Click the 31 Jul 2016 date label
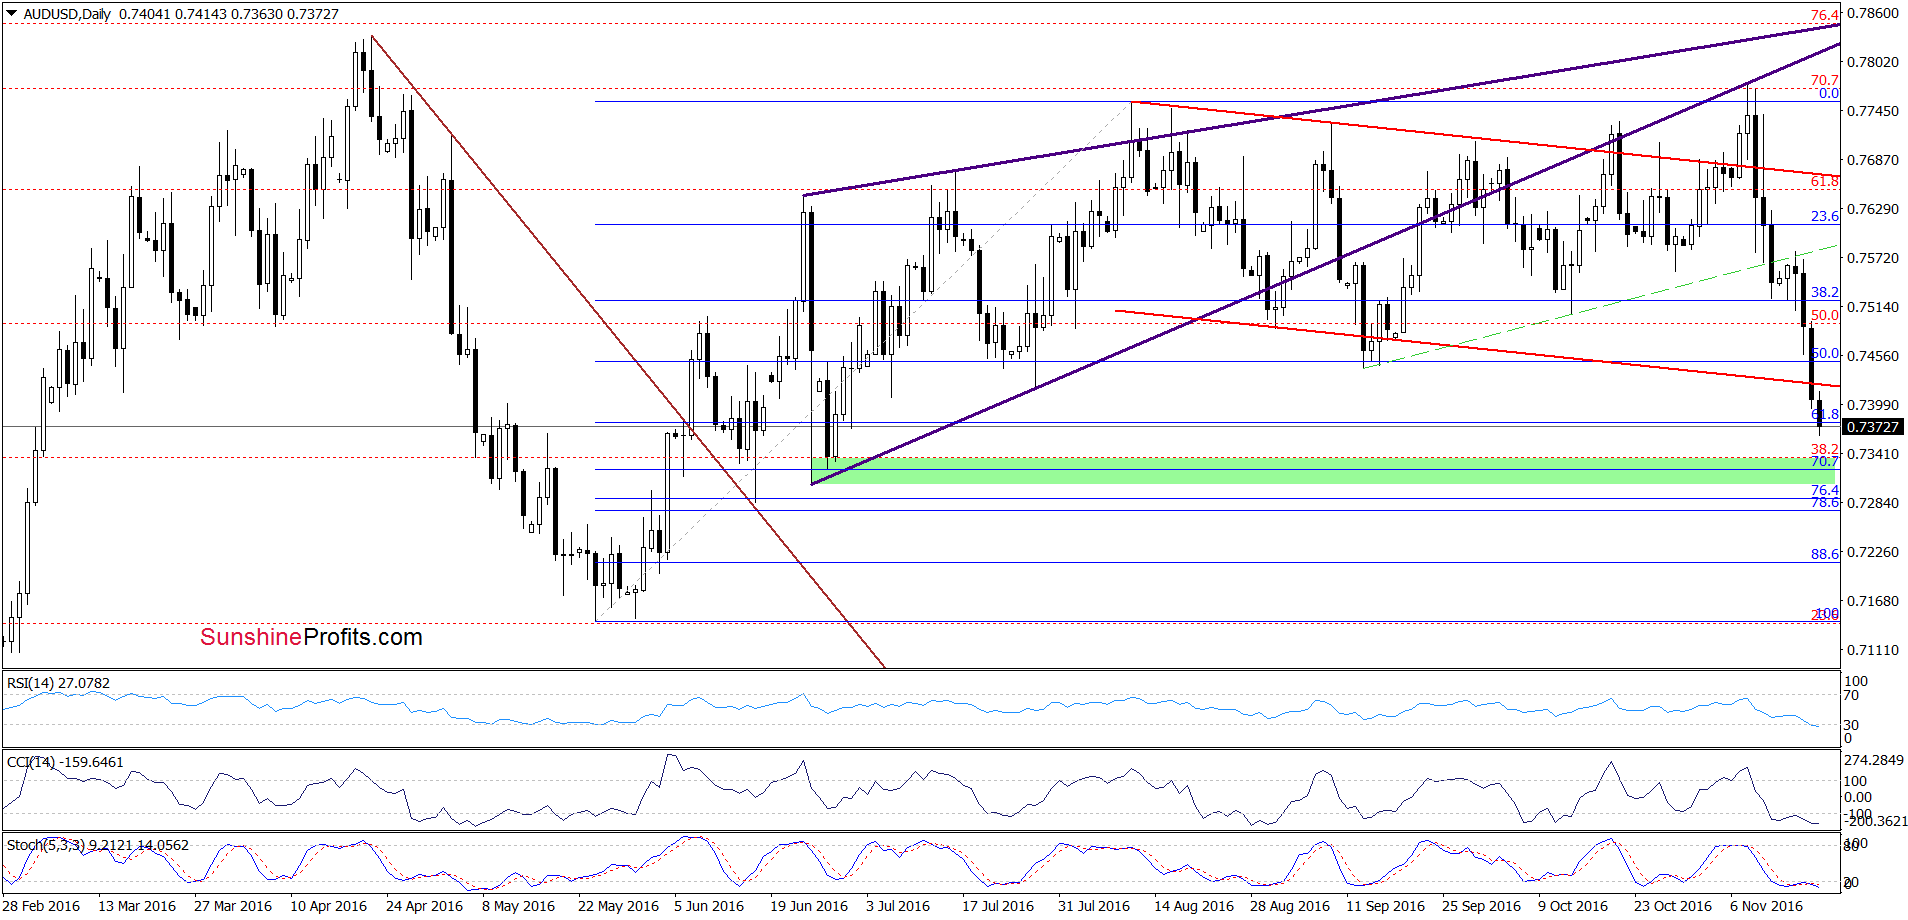Screen dimensions: 1908x920 tap(1094, 906)
